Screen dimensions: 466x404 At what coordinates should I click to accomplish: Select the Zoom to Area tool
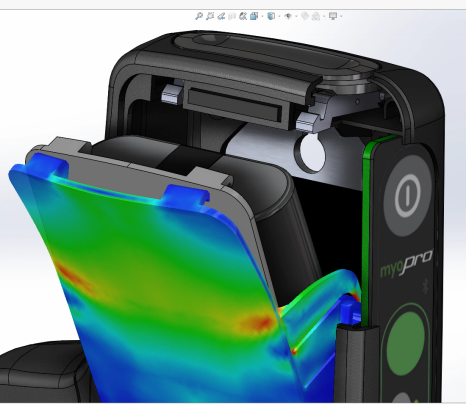point(210,16)
